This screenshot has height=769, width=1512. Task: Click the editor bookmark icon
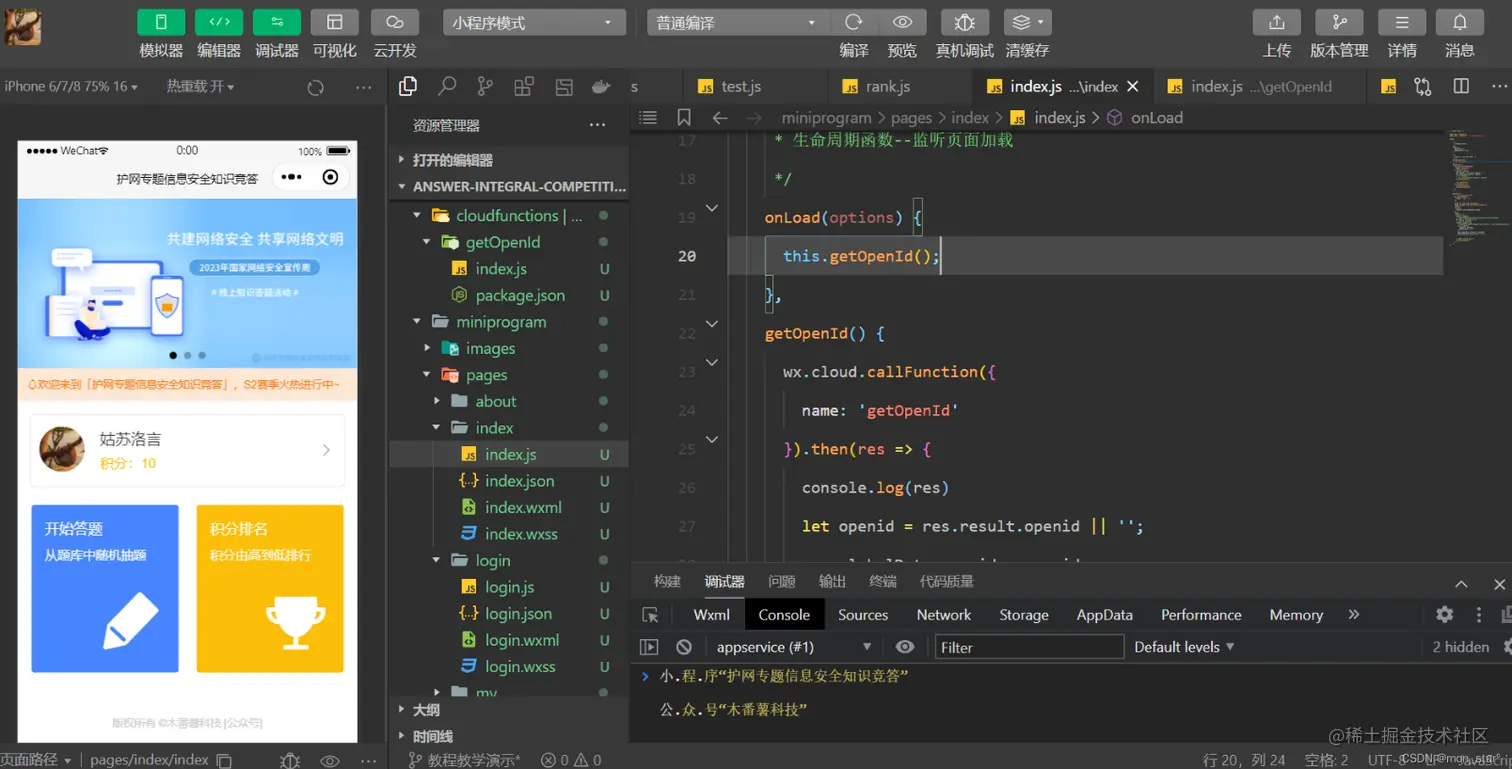(x=684, y=117)
